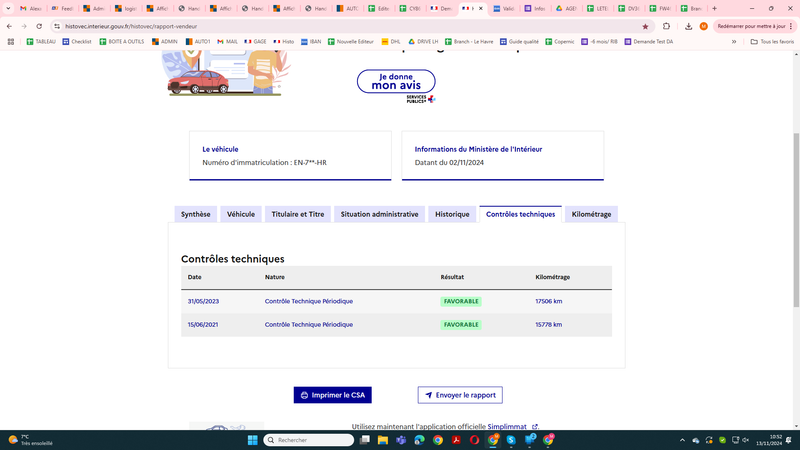The height and width of the screenshot is (450, 800).
Task: Open the Guide qualité bookmark
Action: 519,42
